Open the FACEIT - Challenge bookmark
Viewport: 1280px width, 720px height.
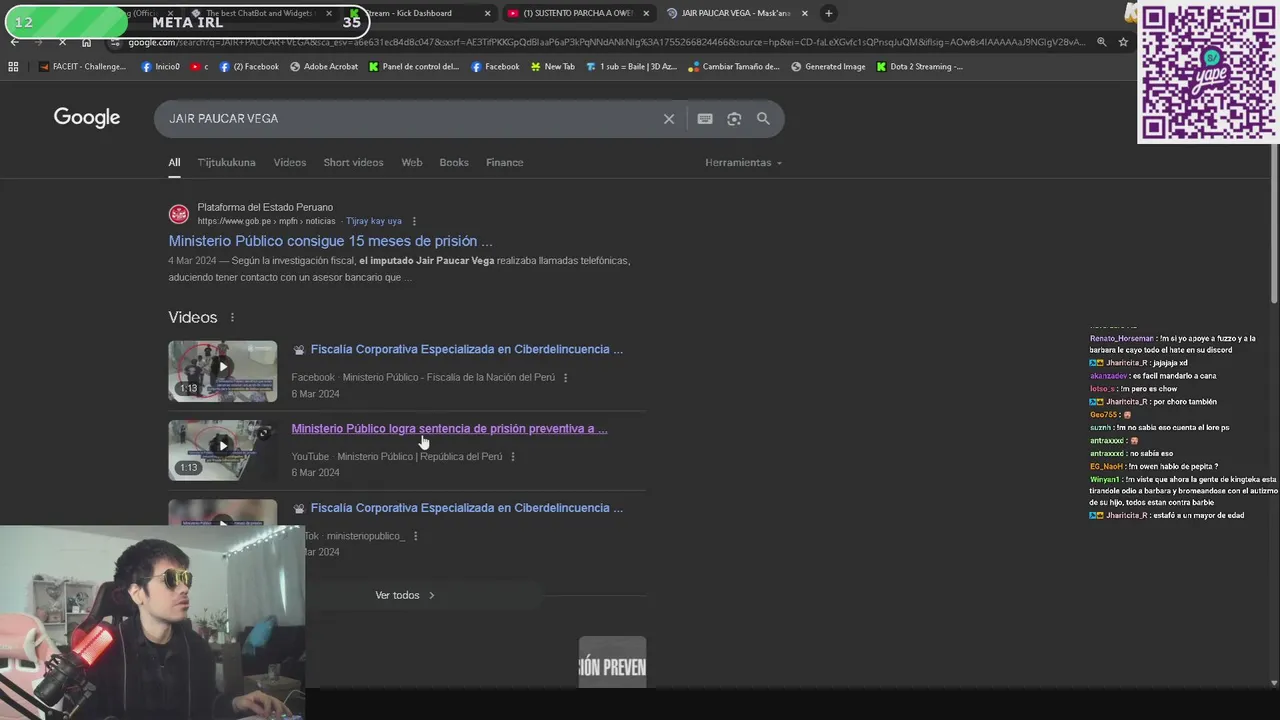pos(82,67)
